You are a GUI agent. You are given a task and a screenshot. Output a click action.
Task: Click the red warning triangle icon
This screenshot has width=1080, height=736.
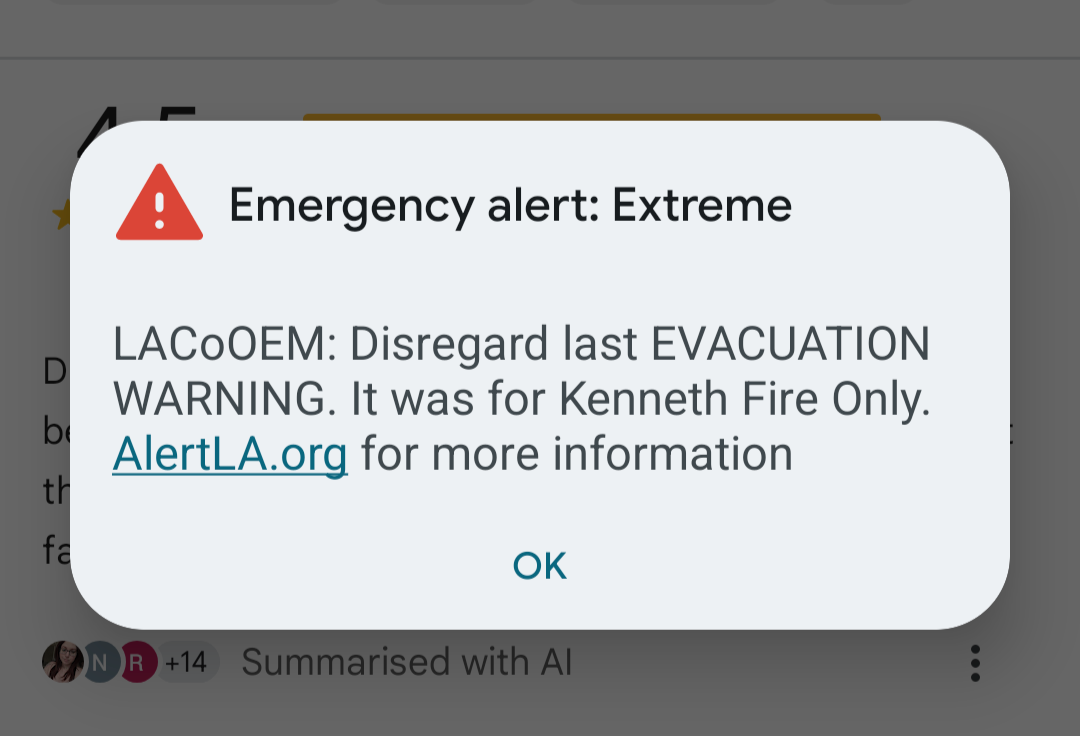click(159, 202)
